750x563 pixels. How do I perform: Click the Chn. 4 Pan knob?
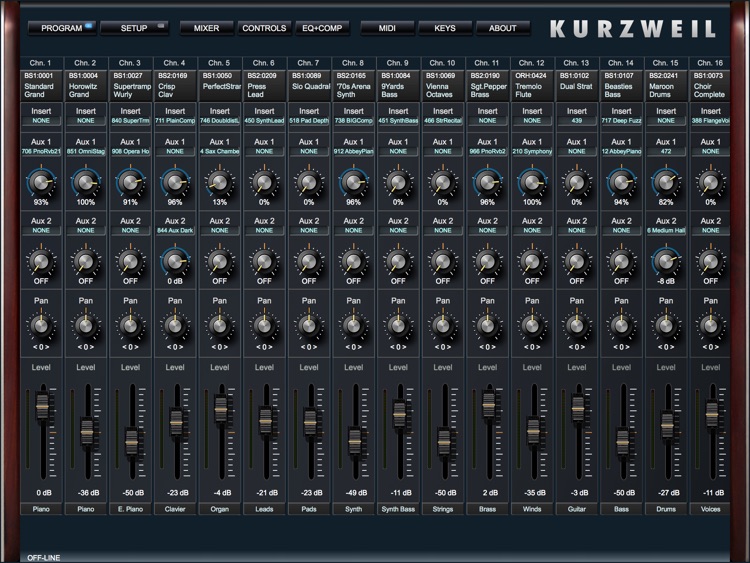(175, 325)
